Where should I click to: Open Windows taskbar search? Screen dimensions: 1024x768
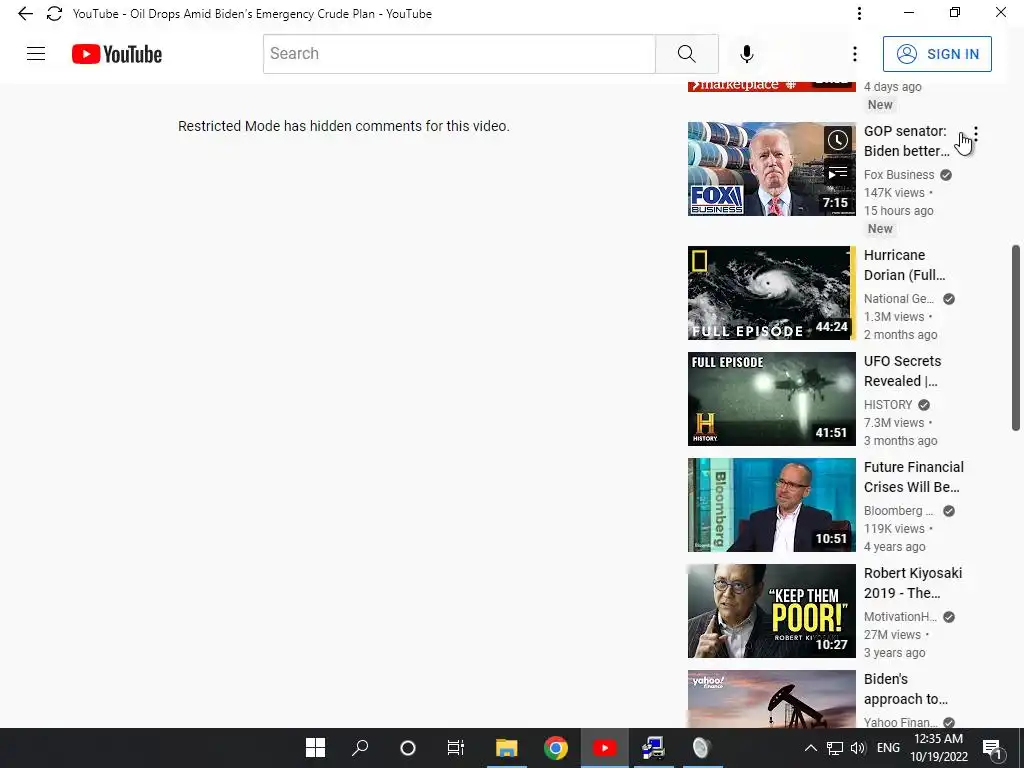click(x=360, y=748)
